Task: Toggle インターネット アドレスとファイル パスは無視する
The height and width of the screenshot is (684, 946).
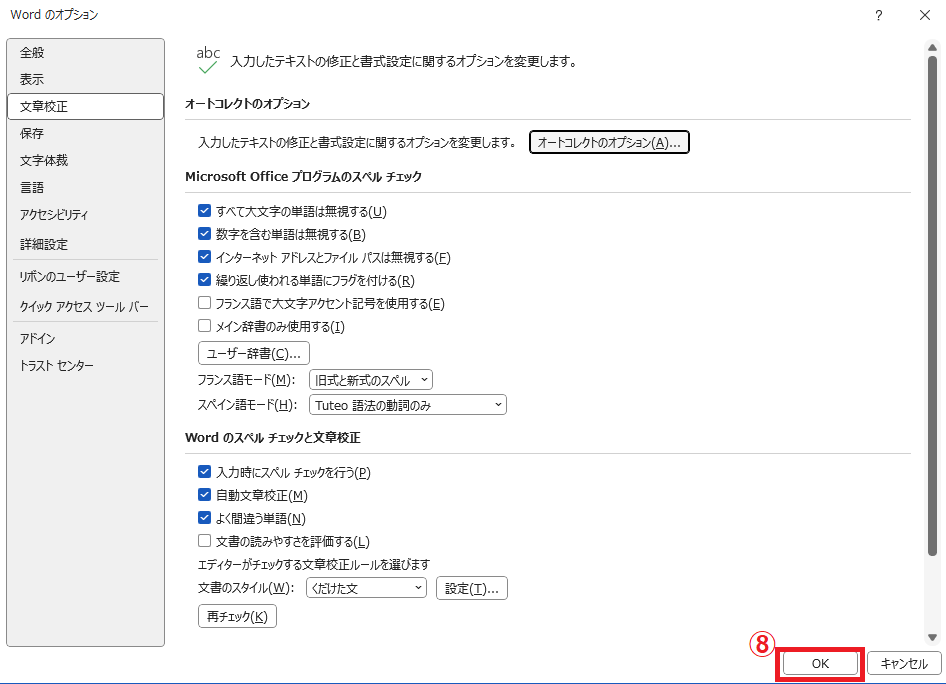Action: click(x=205, y=257)
